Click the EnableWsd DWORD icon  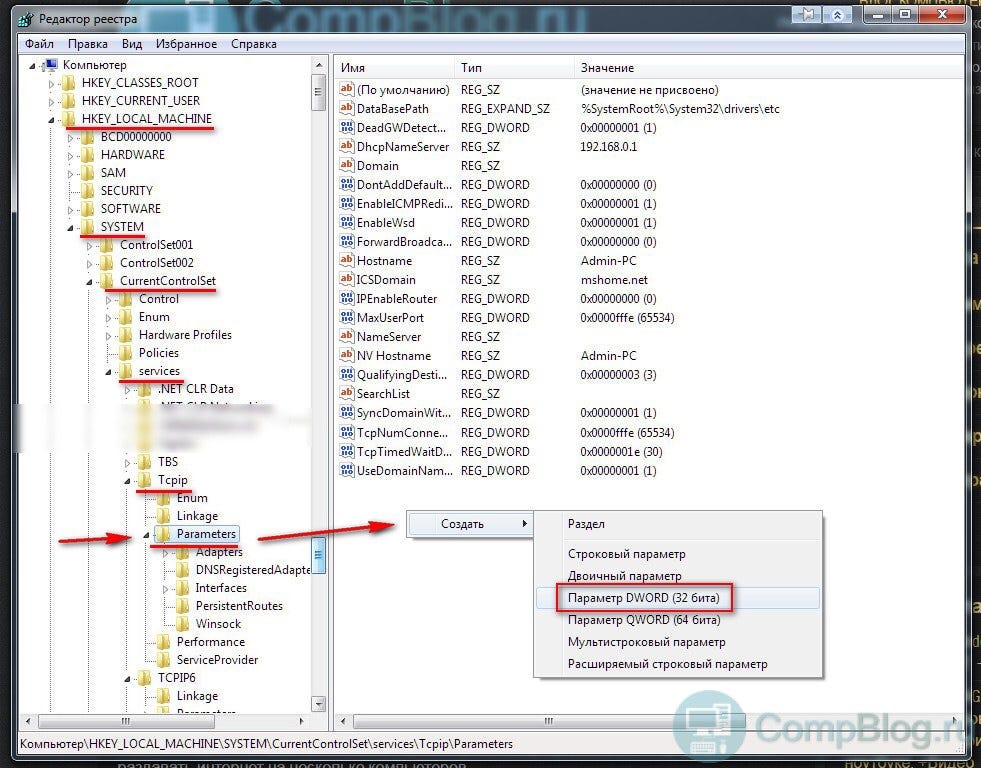pyautogui.click(x=347, y=222)
